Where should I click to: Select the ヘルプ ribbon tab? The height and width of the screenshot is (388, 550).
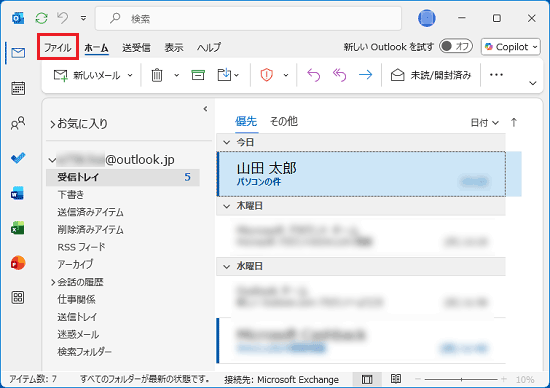(209, 47)
